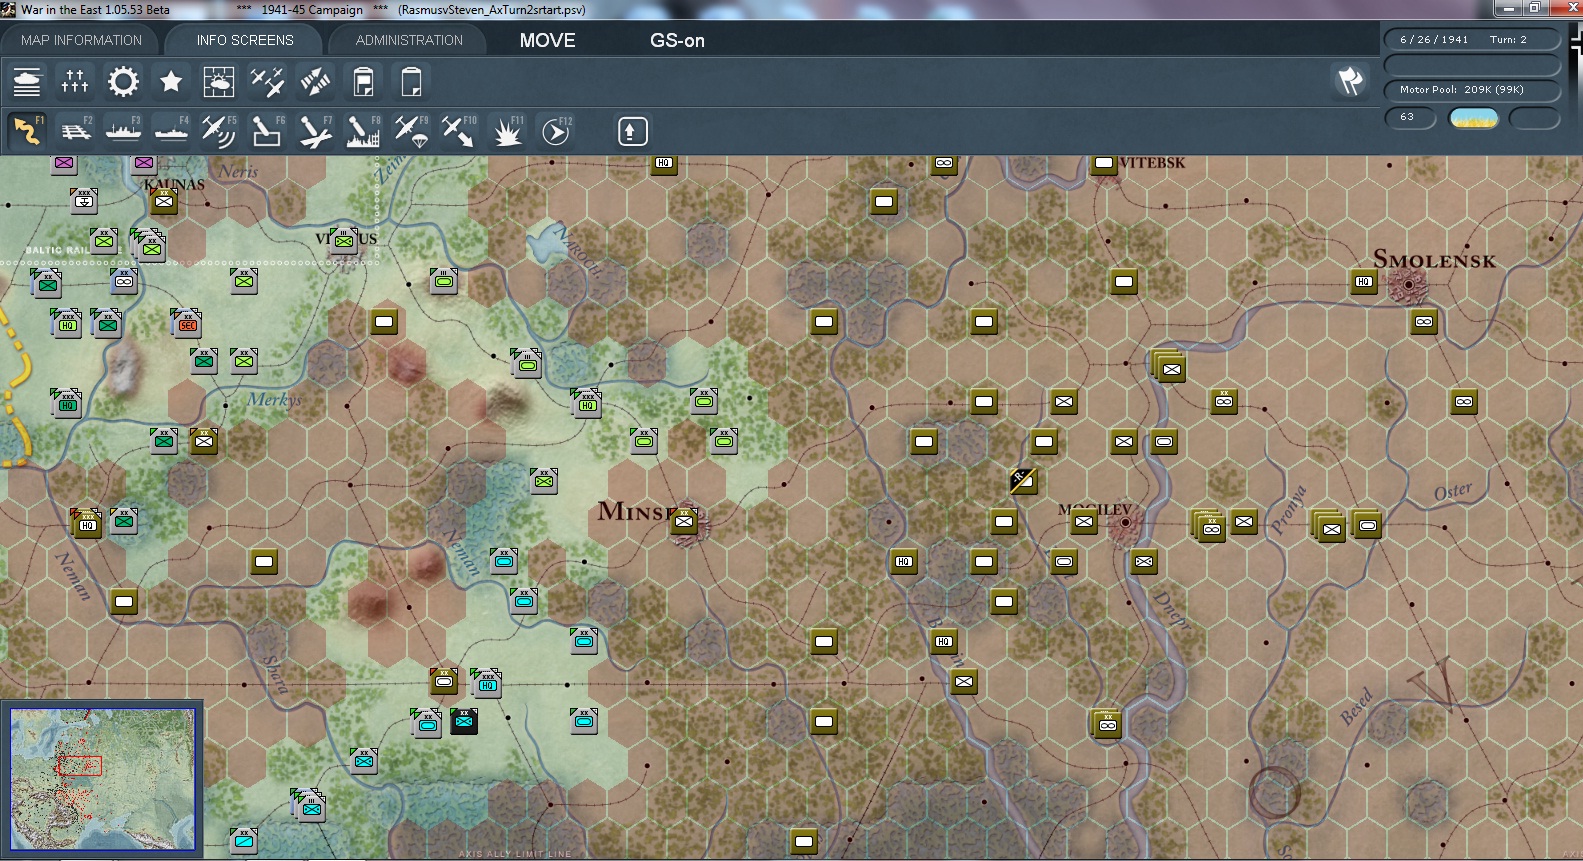Screen dimensions: 1583x861
Task: Select air transport mode (F9)
Action: [411, 131]
